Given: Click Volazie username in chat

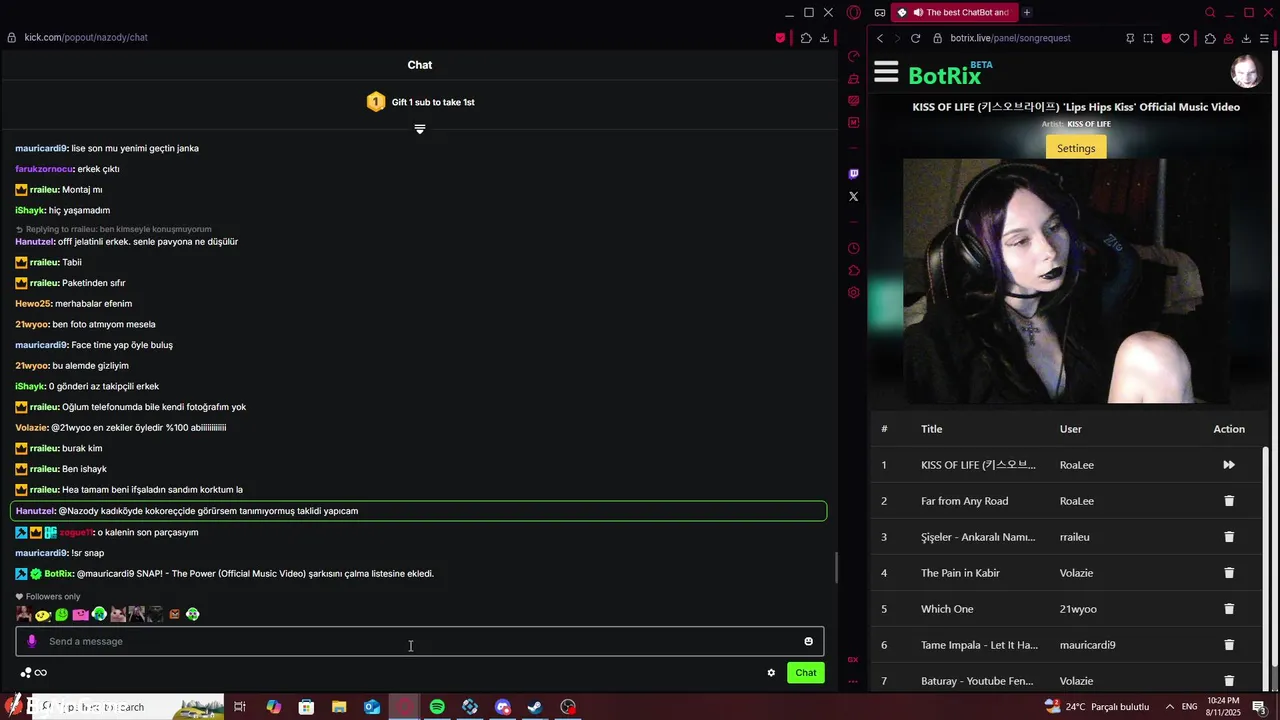Looking at the screenshot, I should point(31,428).
